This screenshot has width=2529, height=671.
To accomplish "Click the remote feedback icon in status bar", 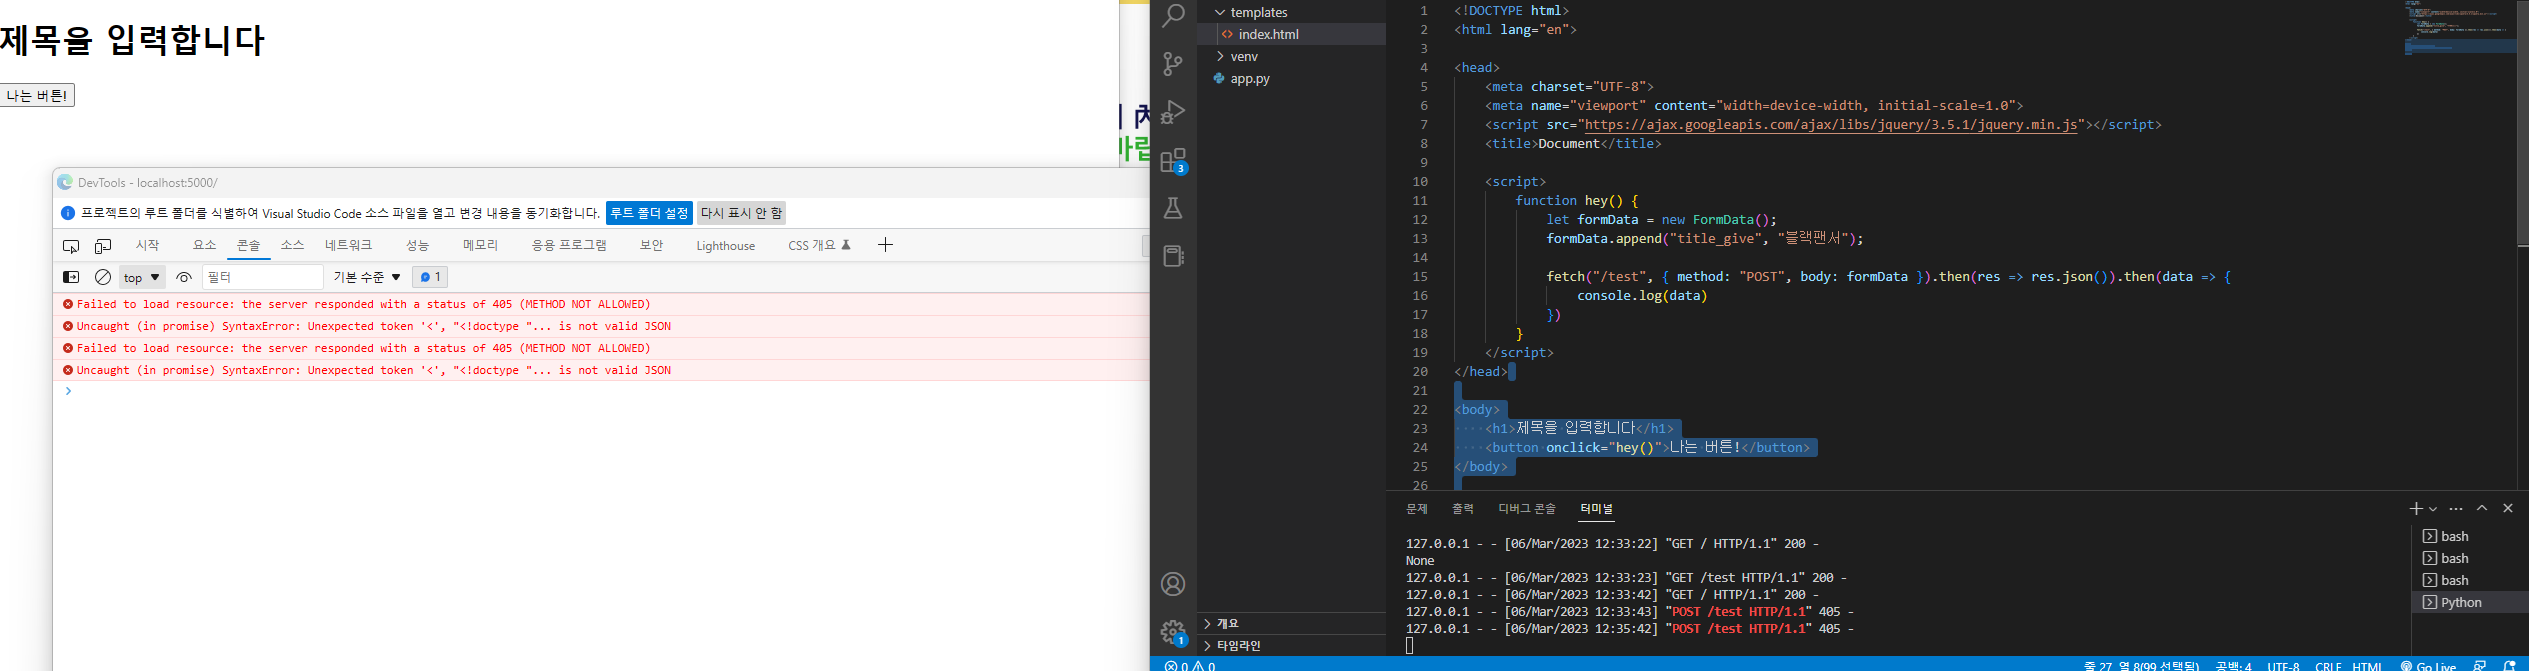I will (2480, 665).
